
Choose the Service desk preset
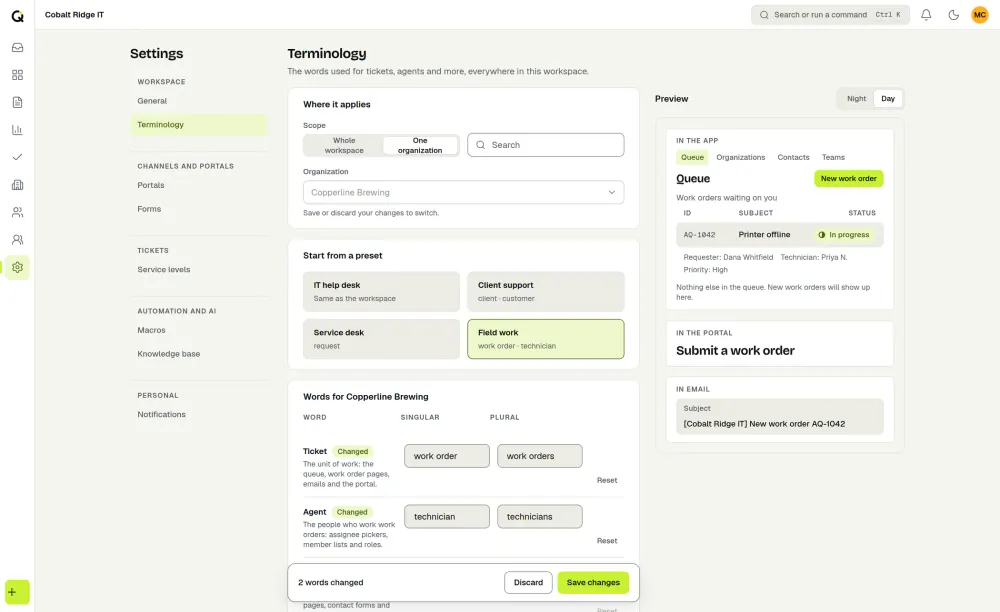tap(381, 339)
